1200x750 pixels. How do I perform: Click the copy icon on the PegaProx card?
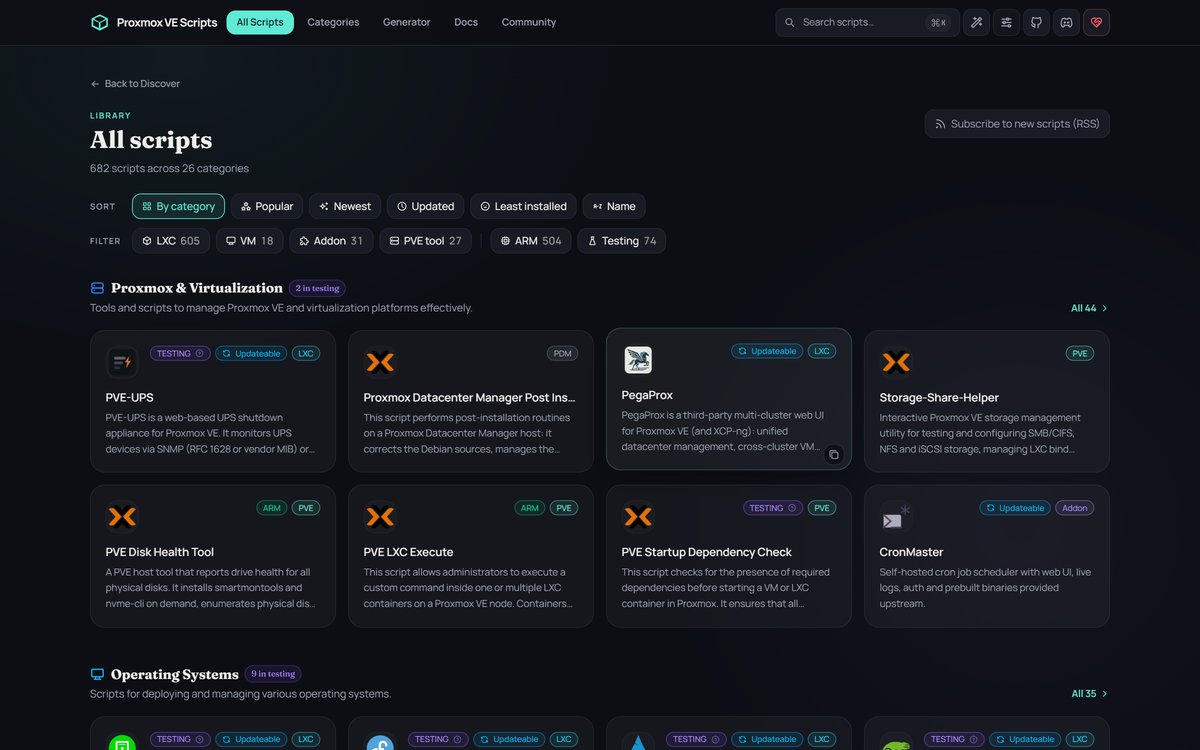[x=834, y=454]
